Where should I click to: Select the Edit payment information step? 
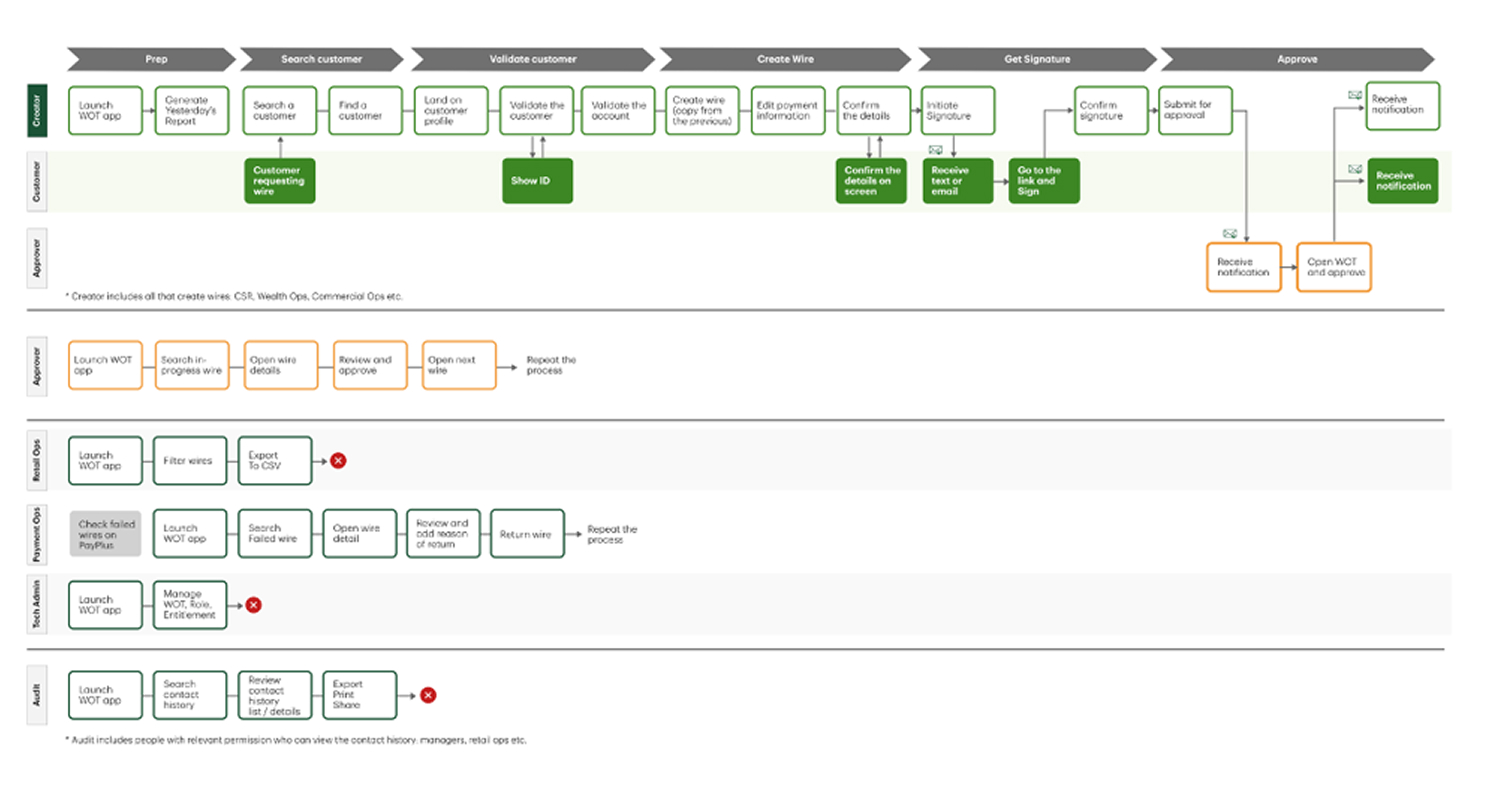point(787,110)
